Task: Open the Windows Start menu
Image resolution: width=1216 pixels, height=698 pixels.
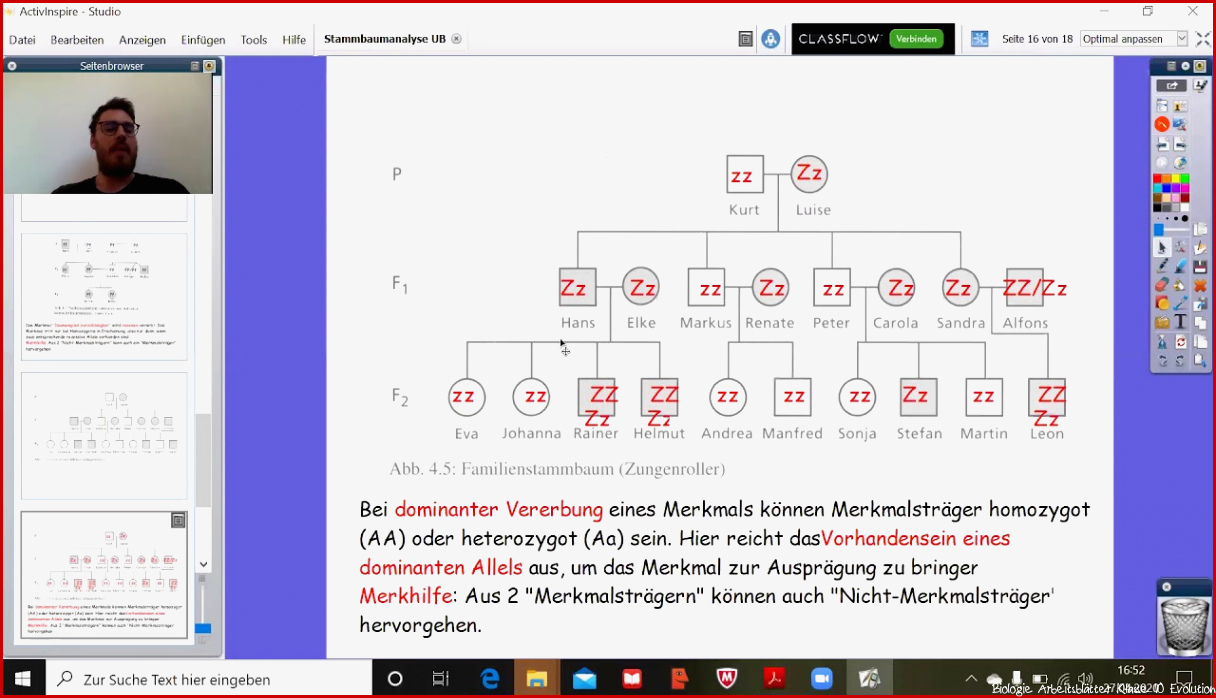Action: coord(22,679)
